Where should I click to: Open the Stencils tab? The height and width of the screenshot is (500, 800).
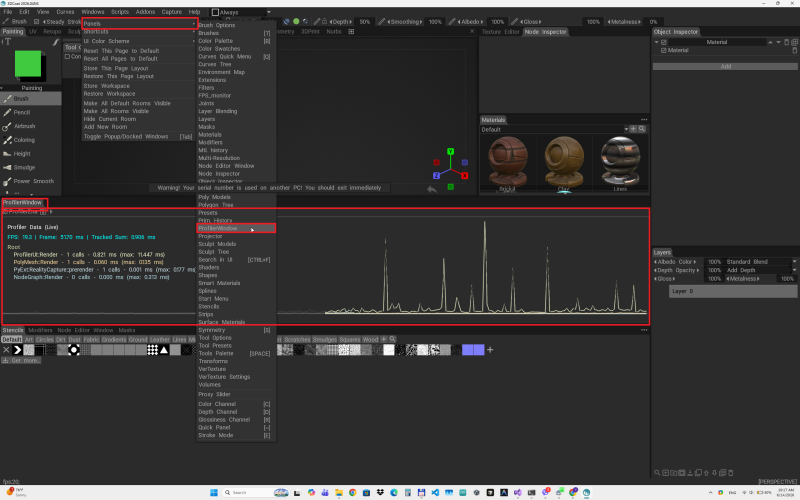pyautogui.click(x=13, y=330)
